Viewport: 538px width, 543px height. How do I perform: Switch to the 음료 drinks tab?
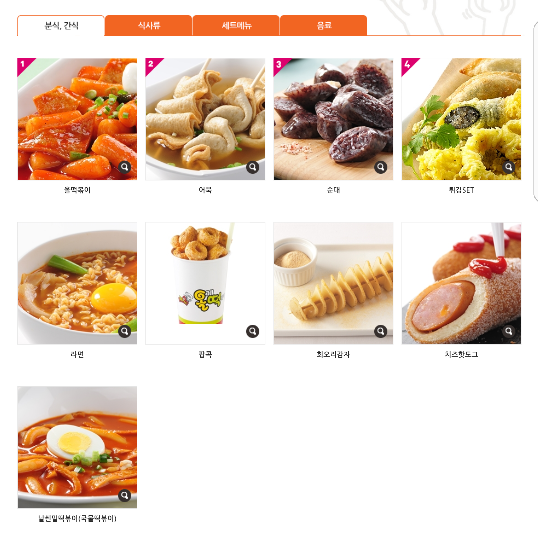point(323,25)
